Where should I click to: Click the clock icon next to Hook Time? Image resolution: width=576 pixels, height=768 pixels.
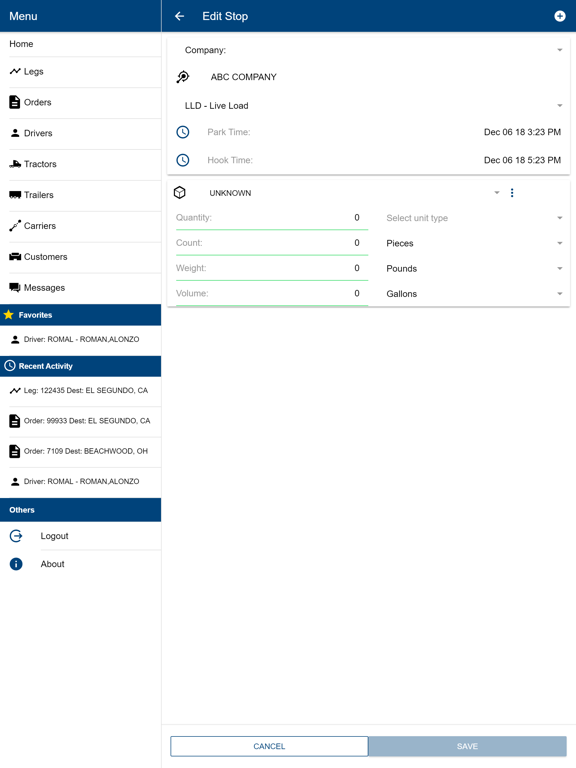[183, 160]
